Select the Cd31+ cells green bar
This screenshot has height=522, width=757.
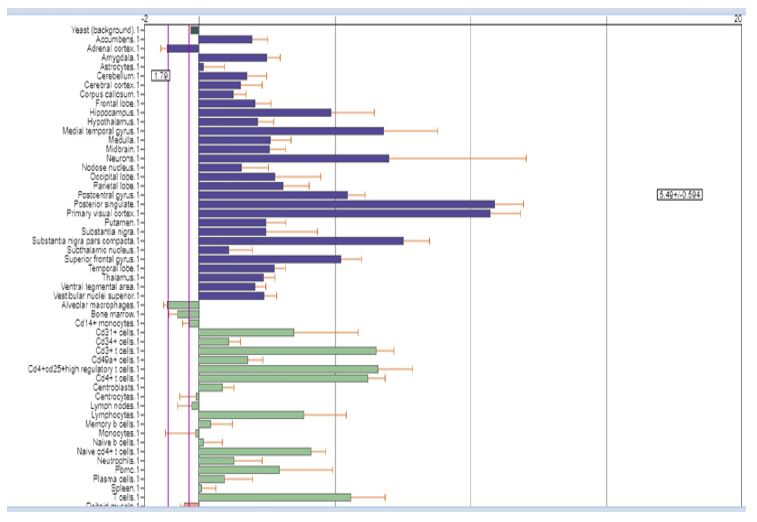pos(246,332)
